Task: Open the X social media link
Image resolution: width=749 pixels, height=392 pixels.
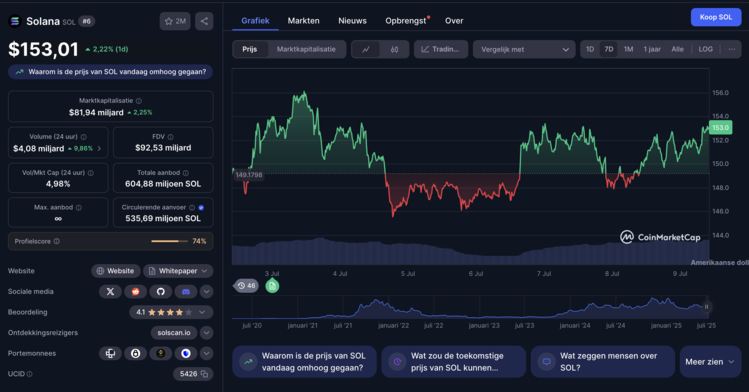Action: click(x=110, y=291)
